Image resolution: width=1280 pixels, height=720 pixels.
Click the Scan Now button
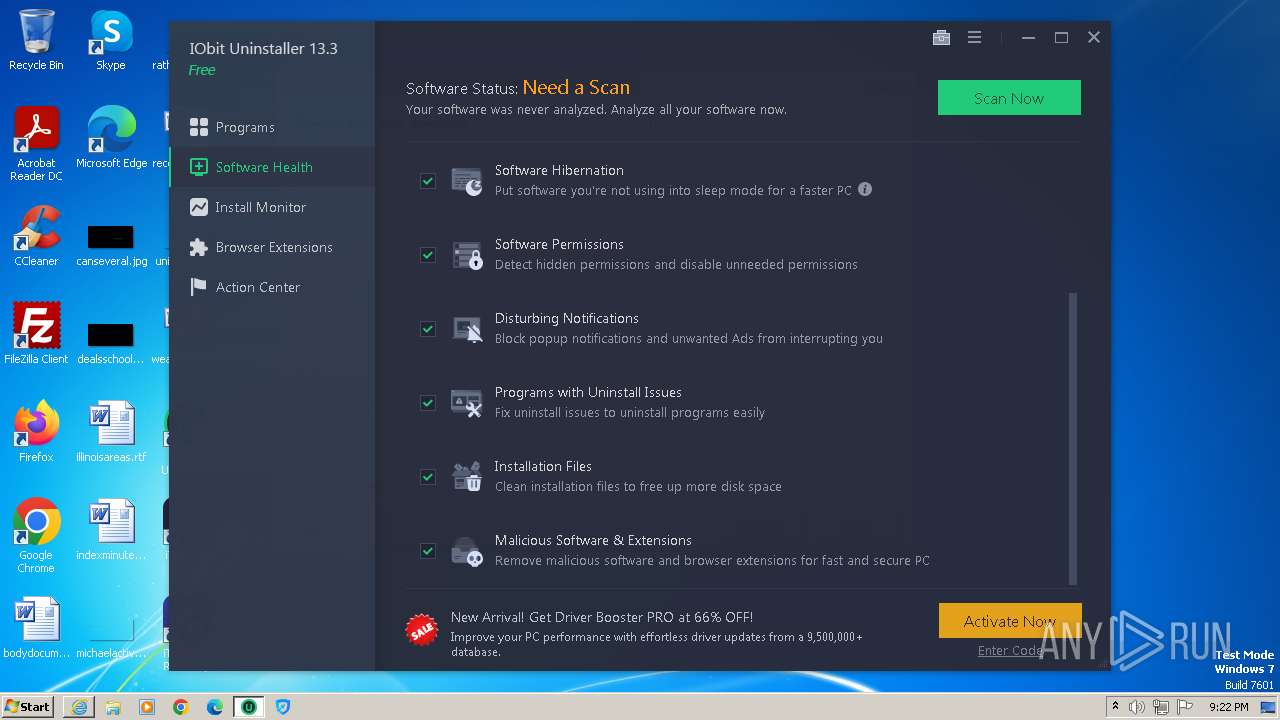coord(1009,98)
